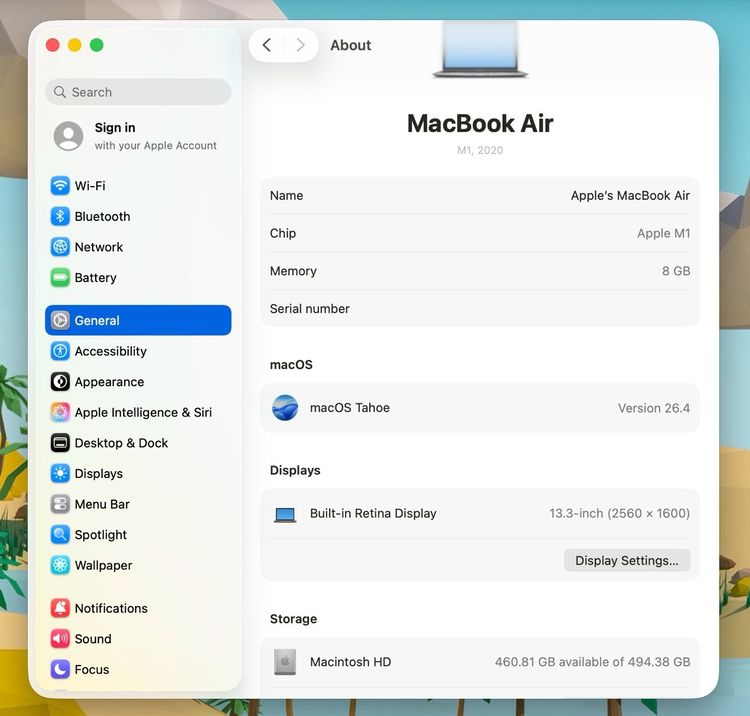Focus the sidebar Search field
Viewport: 750px width, 716px height.
138,92
